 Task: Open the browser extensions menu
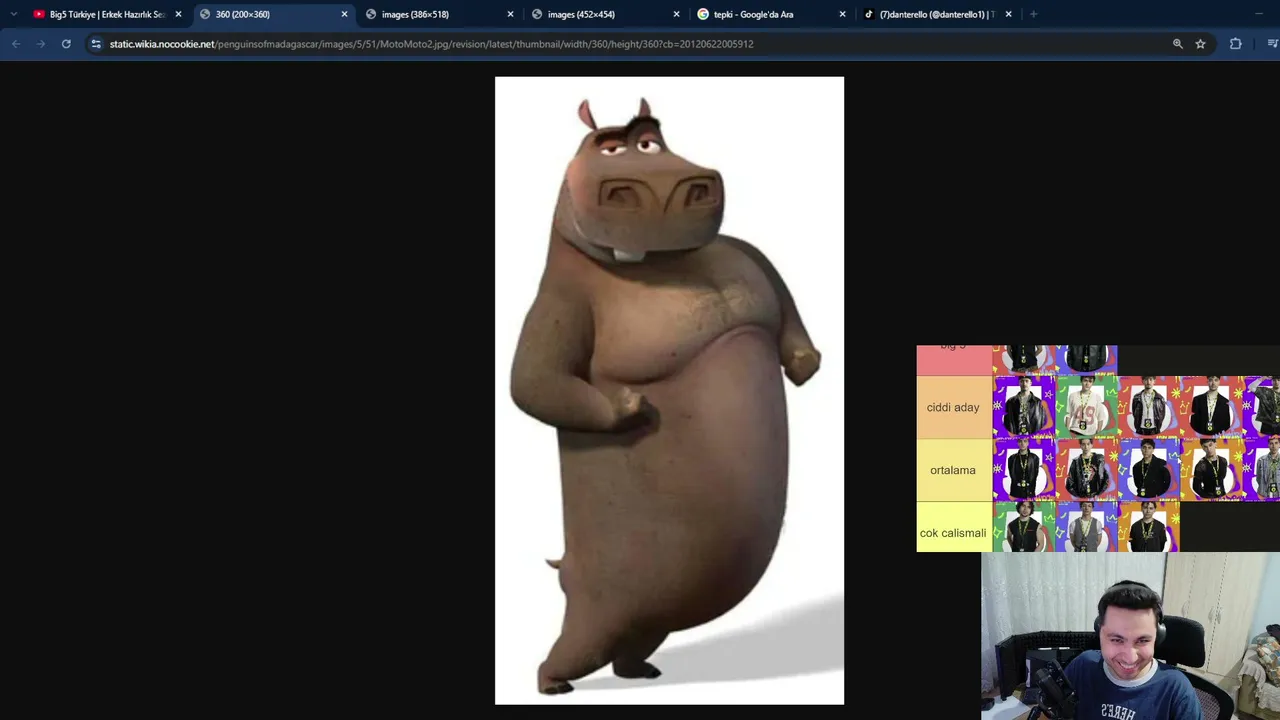1236,44
